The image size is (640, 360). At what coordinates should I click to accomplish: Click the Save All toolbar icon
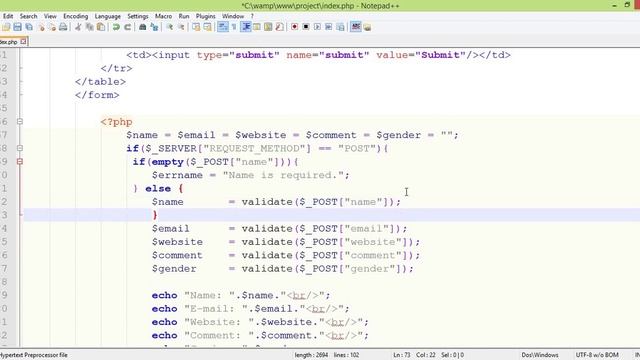pos(29,27)
